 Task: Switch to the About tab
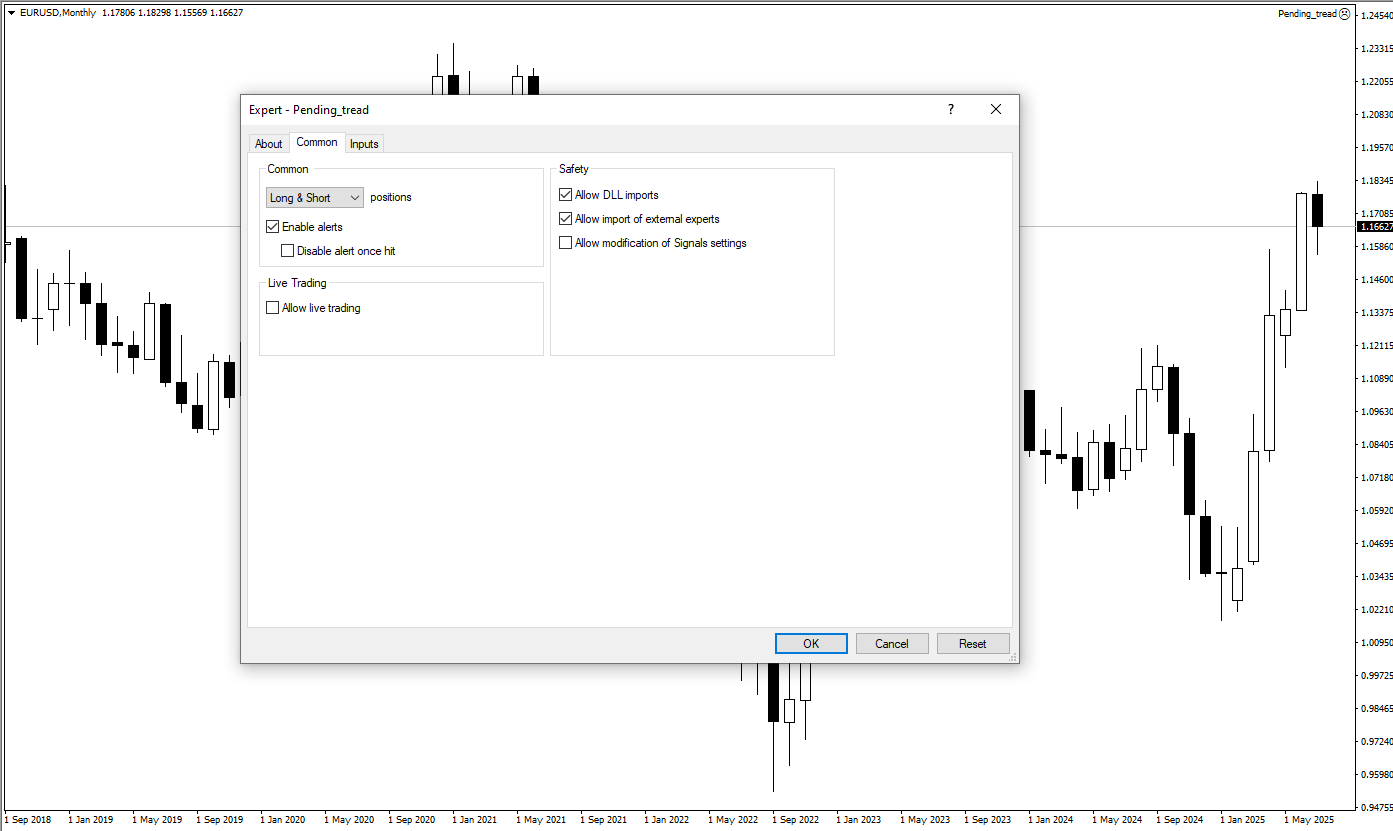click(269, 144)
